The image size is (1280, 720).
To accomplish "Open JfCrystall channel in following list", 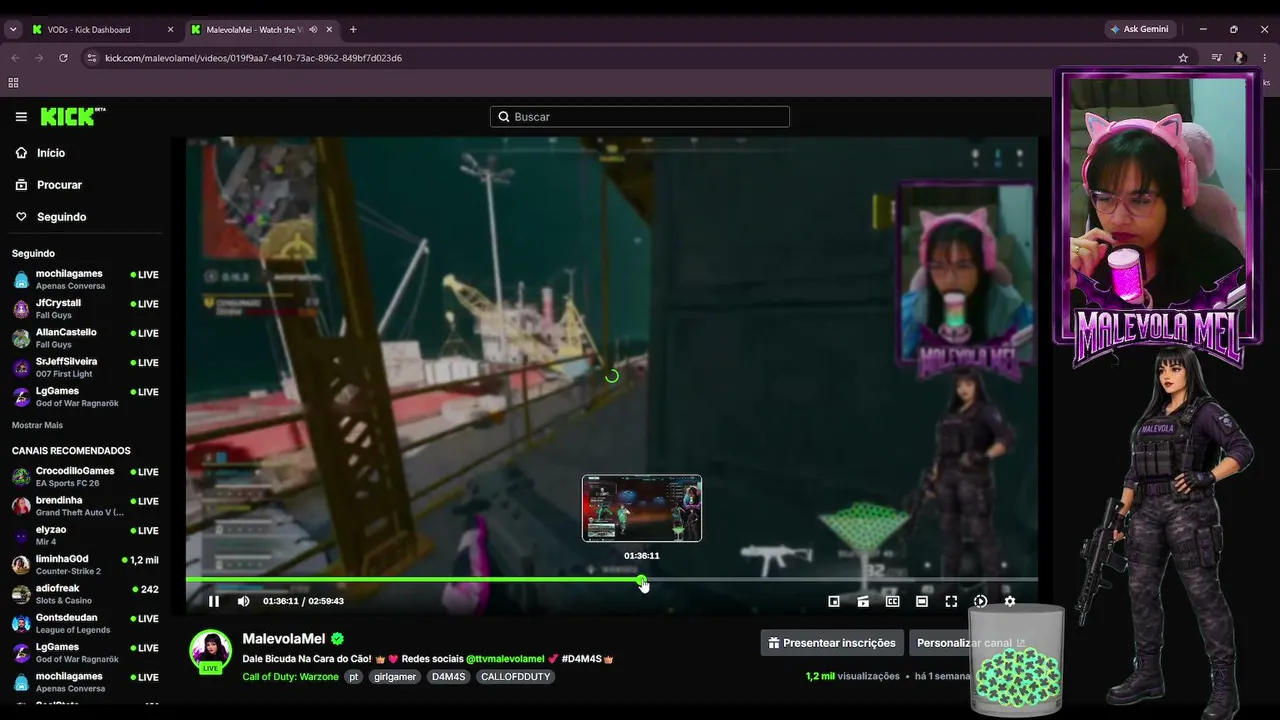I will (x=85, y=309).
